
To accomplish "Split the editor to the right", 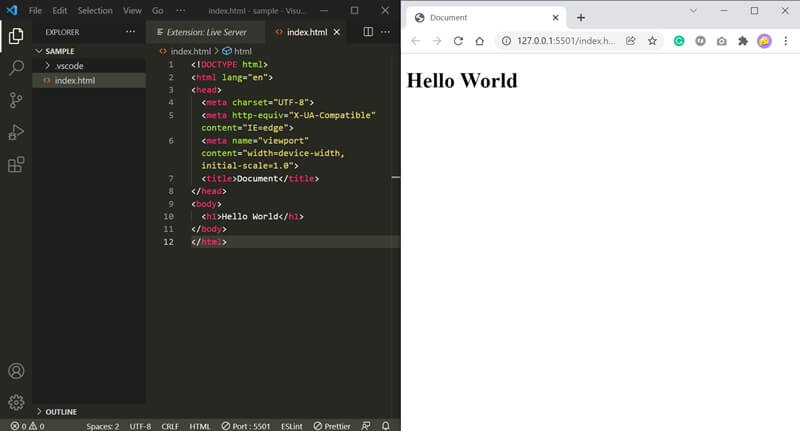I will click(x=367, y=32).
